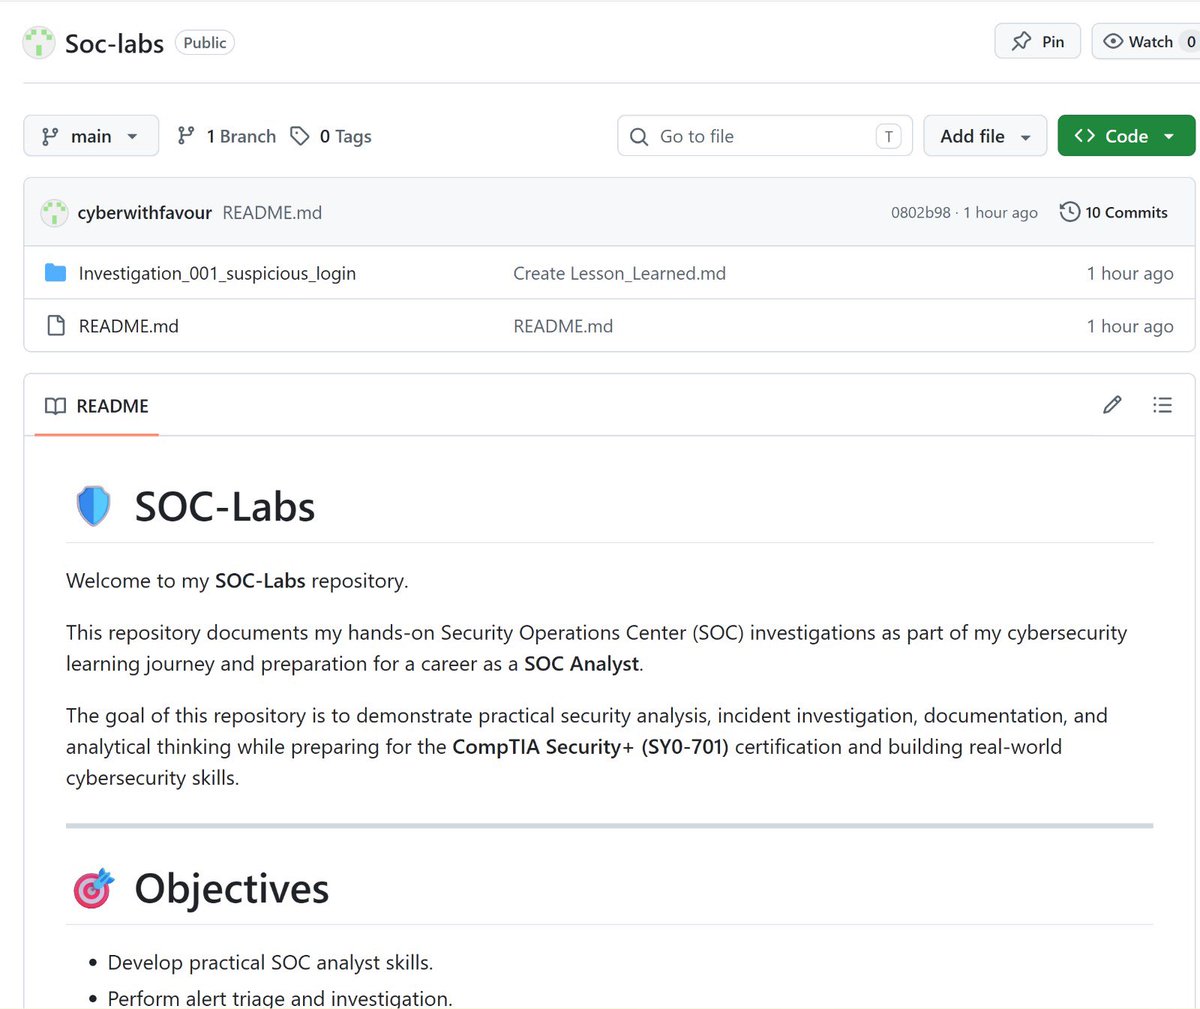The height and width of the screenshot is (1009, 1200).
Task: Click the pencil edit README icon
Action: [x=1112, y=405]
